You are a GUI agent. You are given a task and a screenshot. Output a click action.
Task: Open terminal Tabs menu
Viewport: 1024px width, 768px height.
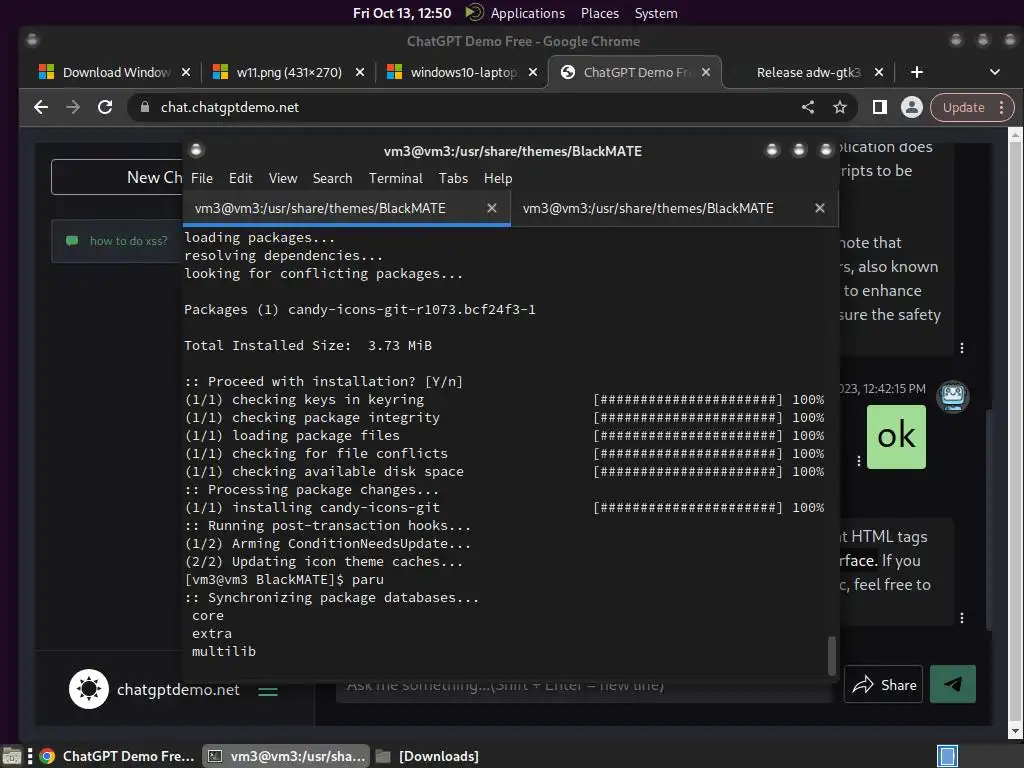coord(453,178)
